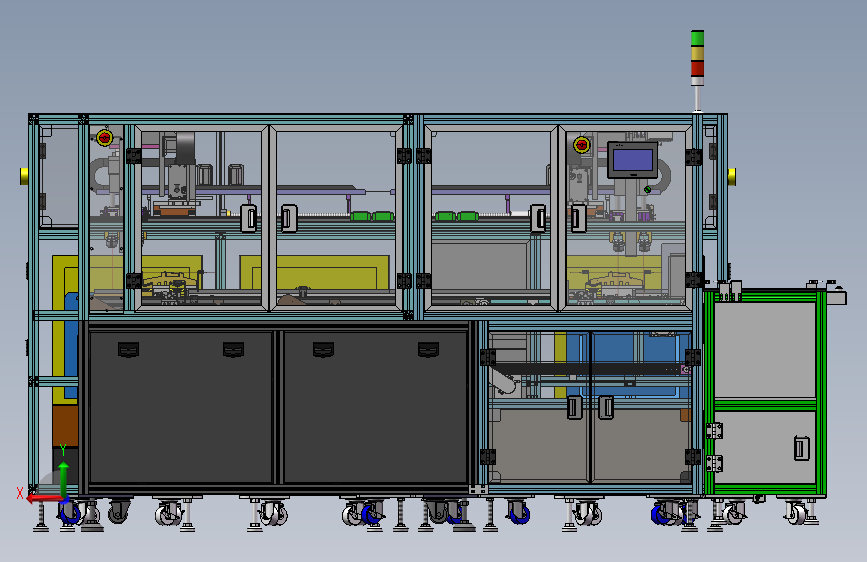Select the upper gray panel of the green cabinet
This screenshot has height=562, width=867.
765,350
